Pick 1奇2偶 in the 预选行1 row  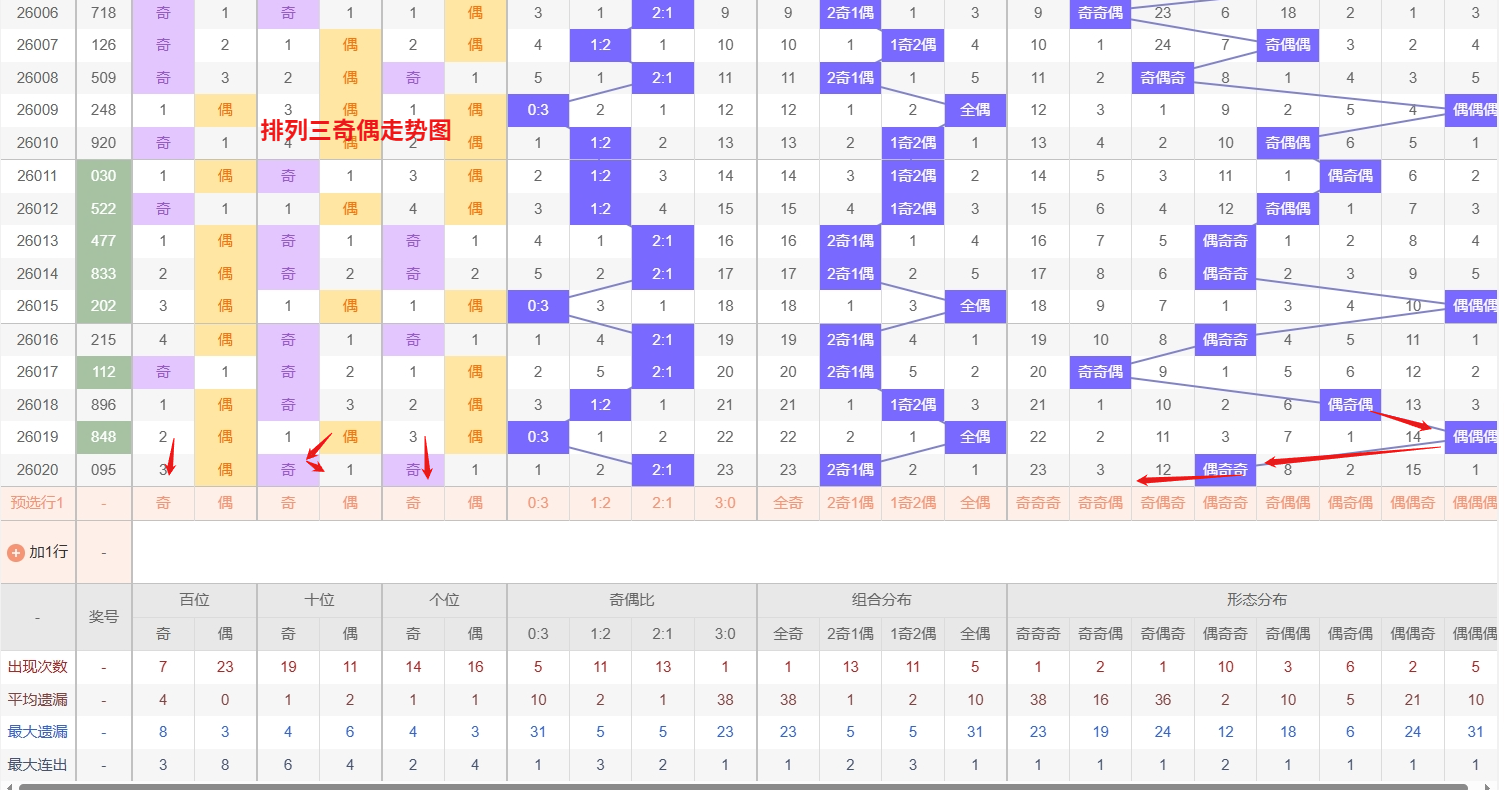tap(912, 503)
